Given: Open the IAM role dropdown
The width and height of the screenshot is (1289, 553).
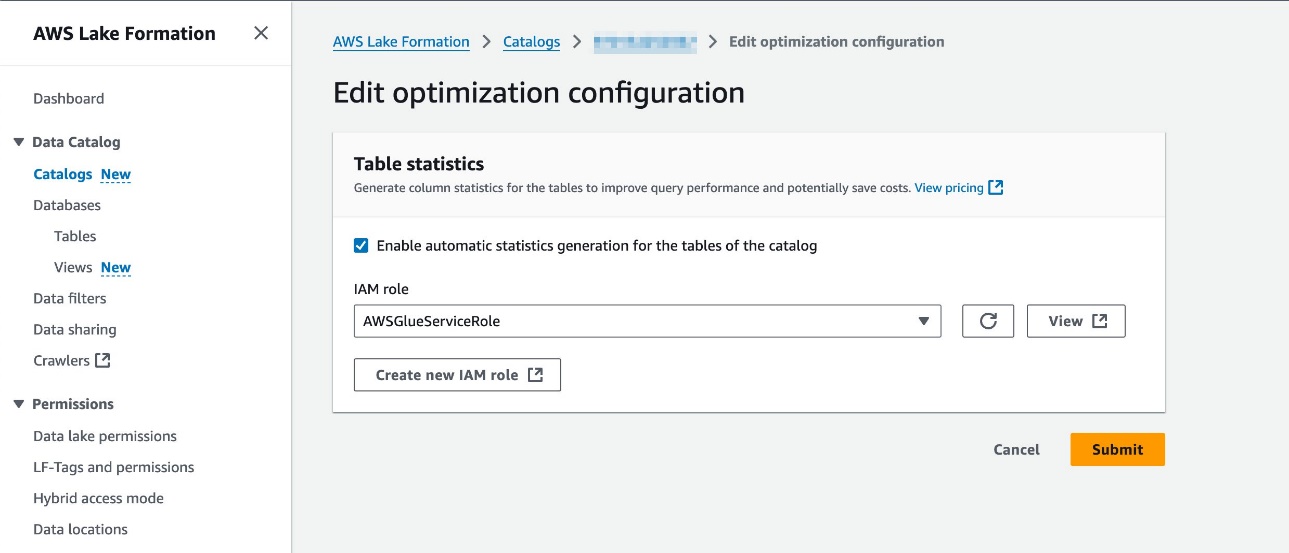Looking at the screenshot, I should [647, 321].
